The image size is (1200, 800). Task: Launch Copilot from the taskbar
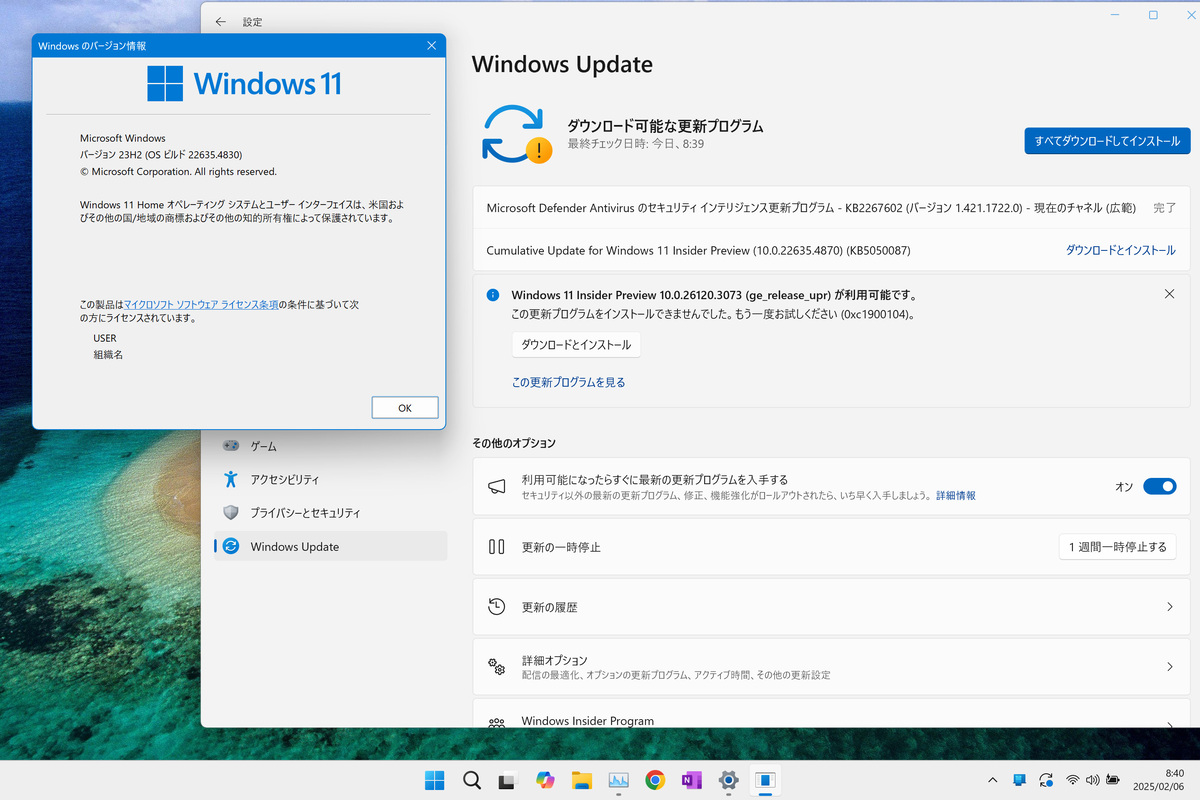[545, 780]
